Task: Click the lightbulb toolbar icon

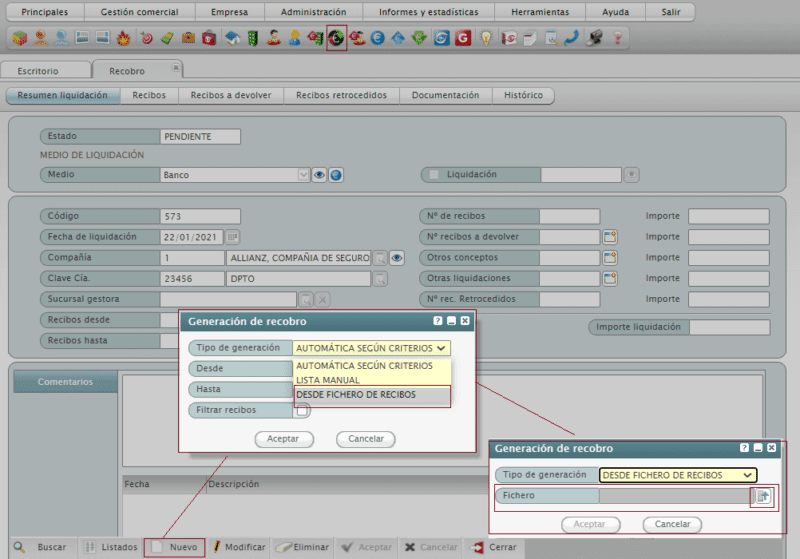Action: [x=486, y=38]
